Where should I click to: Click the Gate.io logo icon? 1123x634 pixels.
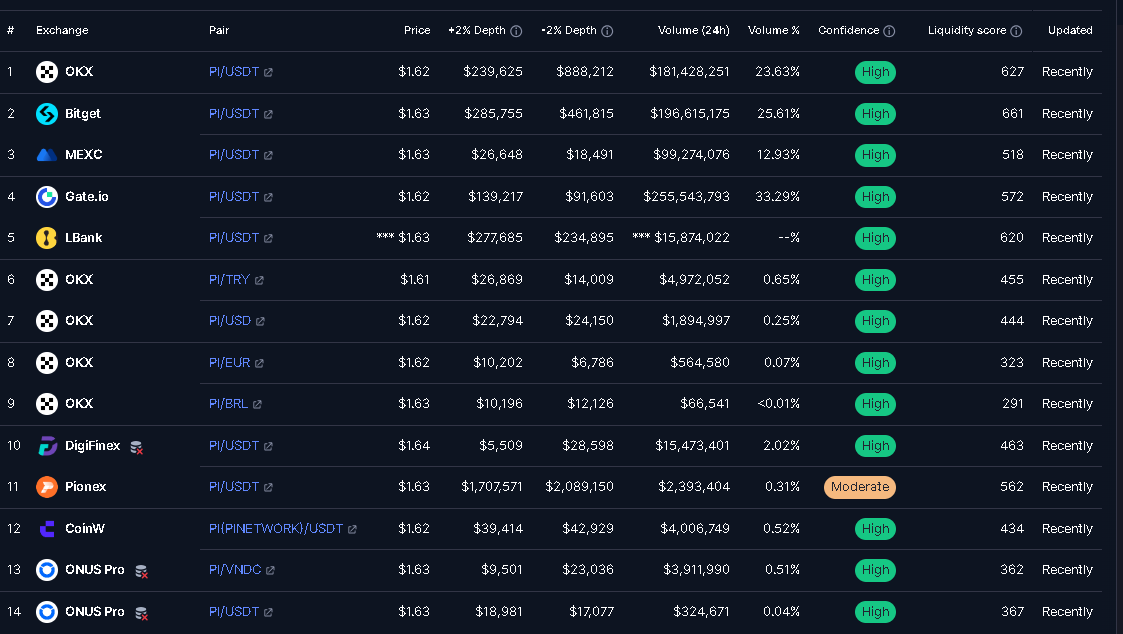pyautogui.click(x=47, y=196)
